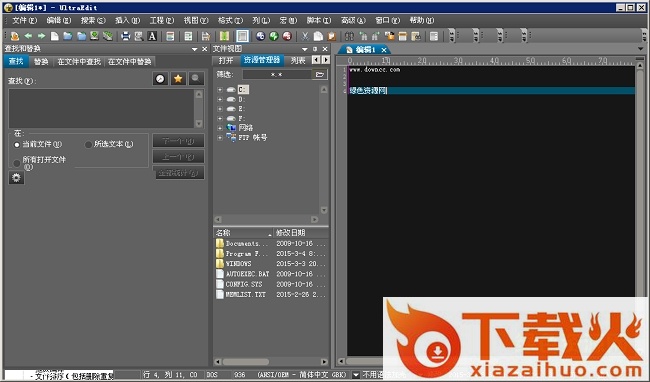Click the first blue folder toolbar icon
650x382 pixels.
coord(68,36)
